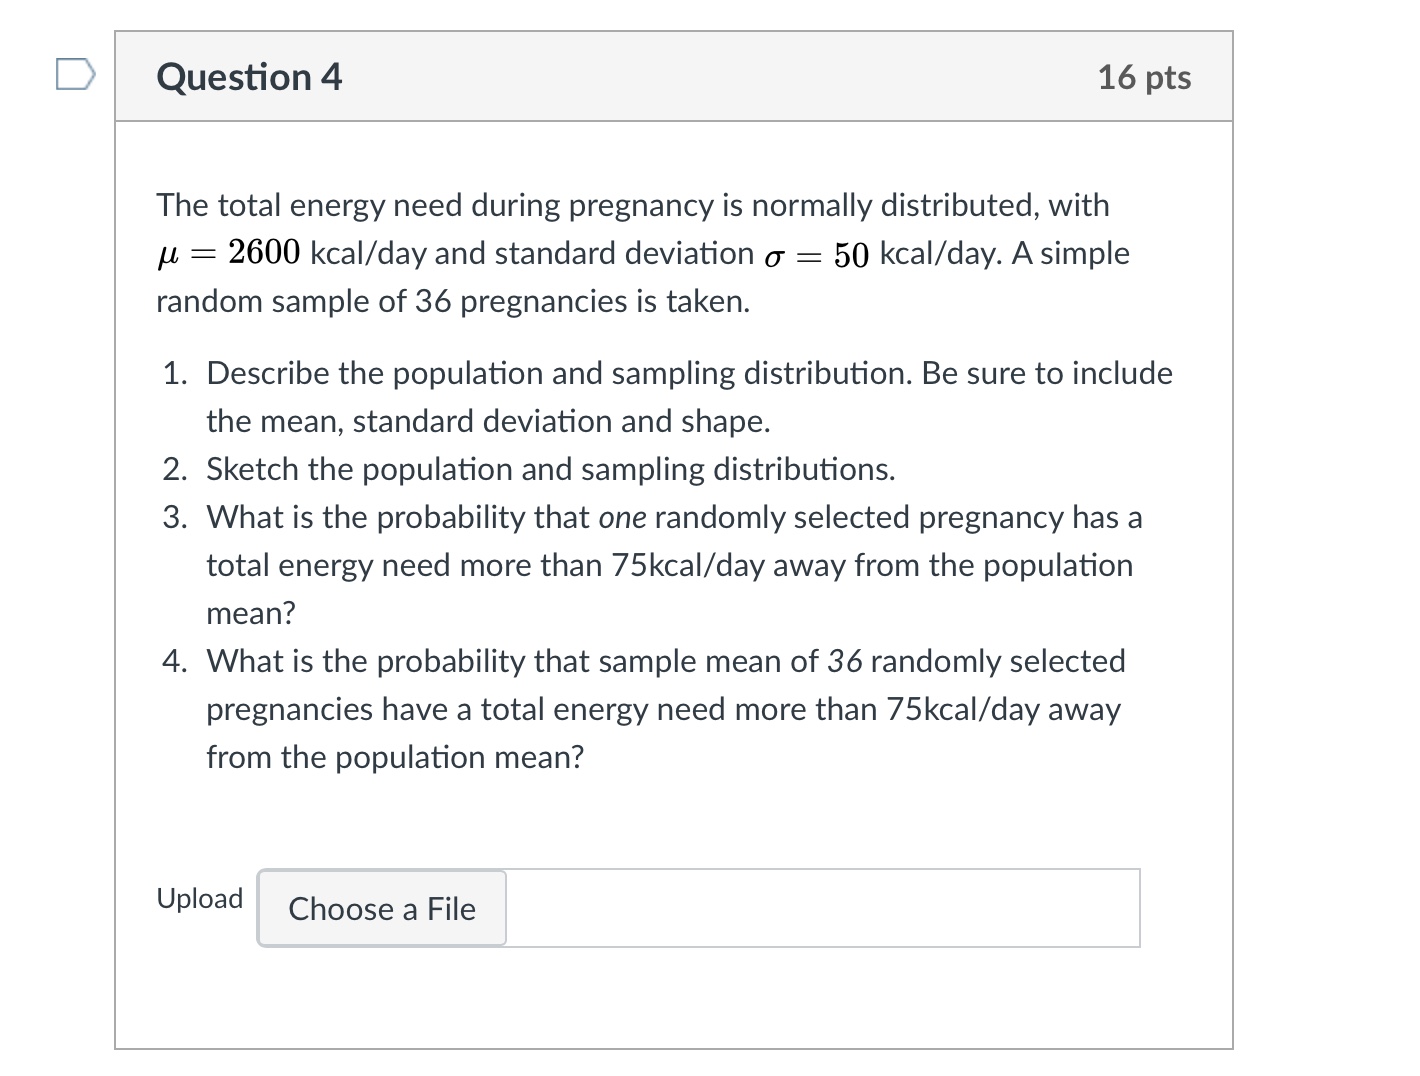The width and height of the screenshot is (1420, 1076).
Task: Click the Question 4 title text
Action: pos(249,77)
